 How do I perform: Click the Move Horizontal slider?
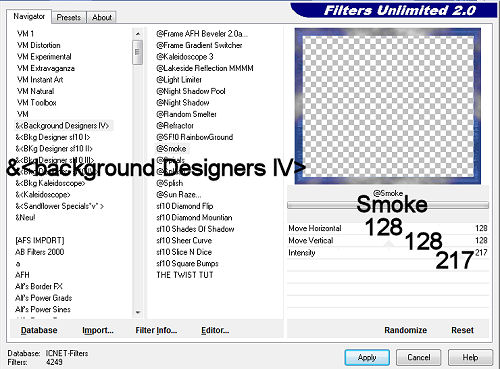coord(388,228)
